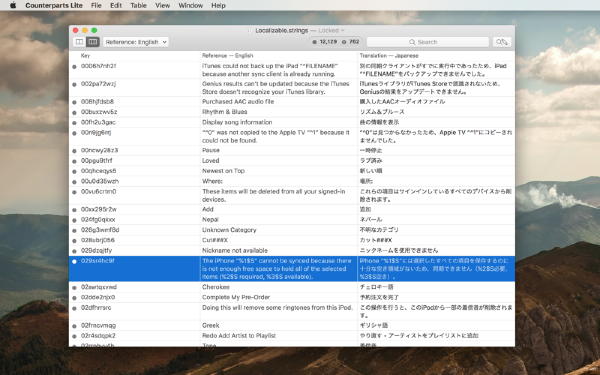Select the 'Complete My Pre-Order' cell
Image resolution: width=600 pixels, height=375 pixels.
[279, 297]
